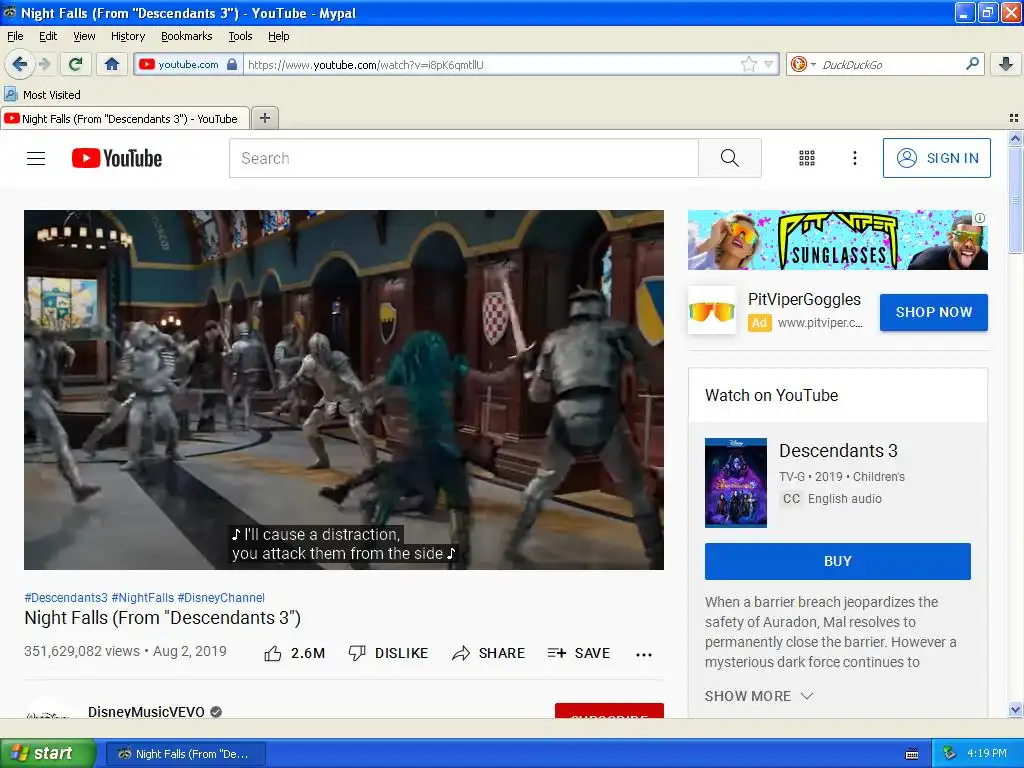Click the PitViperGoggles sunglasses thumbnail
The height and width of the screenshot is (768, 1024).
coord(712,310)
